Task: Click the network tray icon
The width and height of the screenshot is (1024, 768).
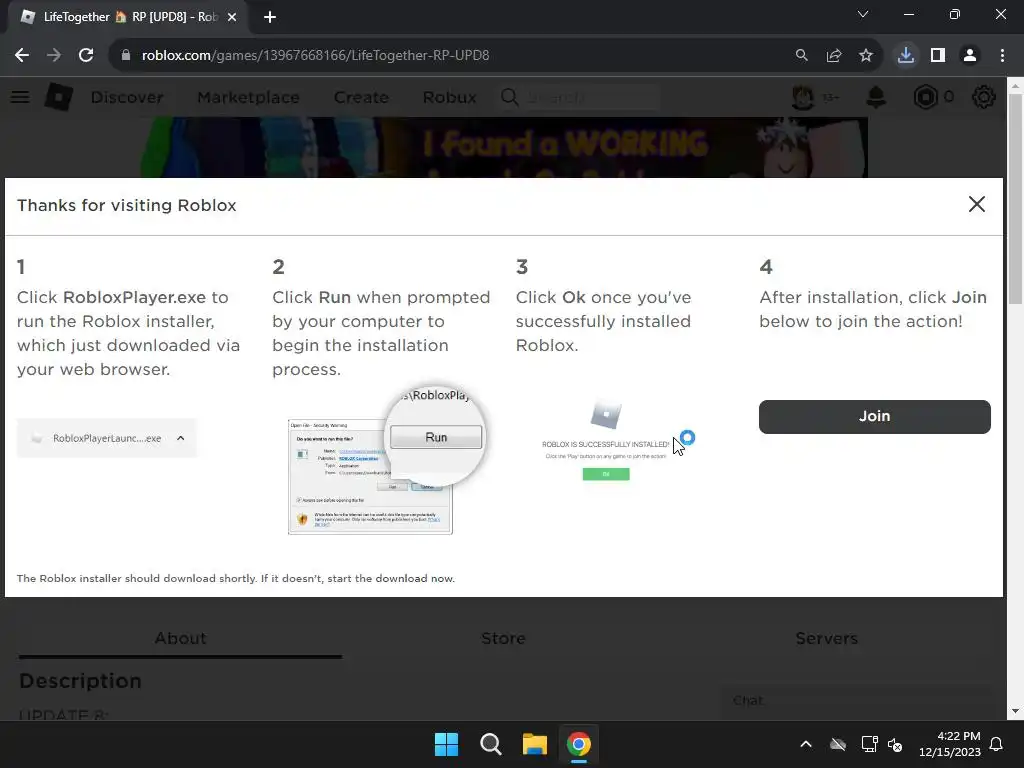Action: [869, 744]
